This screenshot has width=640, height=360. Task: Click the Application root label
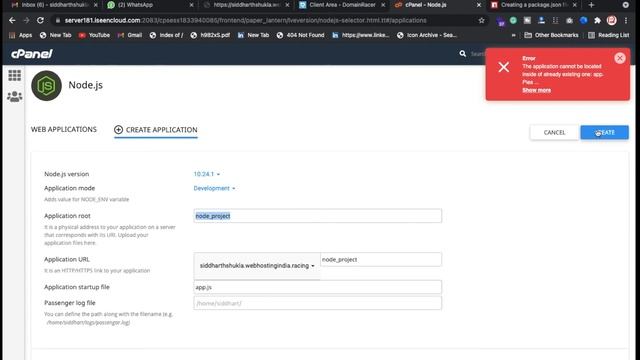[x=67, y=216]
